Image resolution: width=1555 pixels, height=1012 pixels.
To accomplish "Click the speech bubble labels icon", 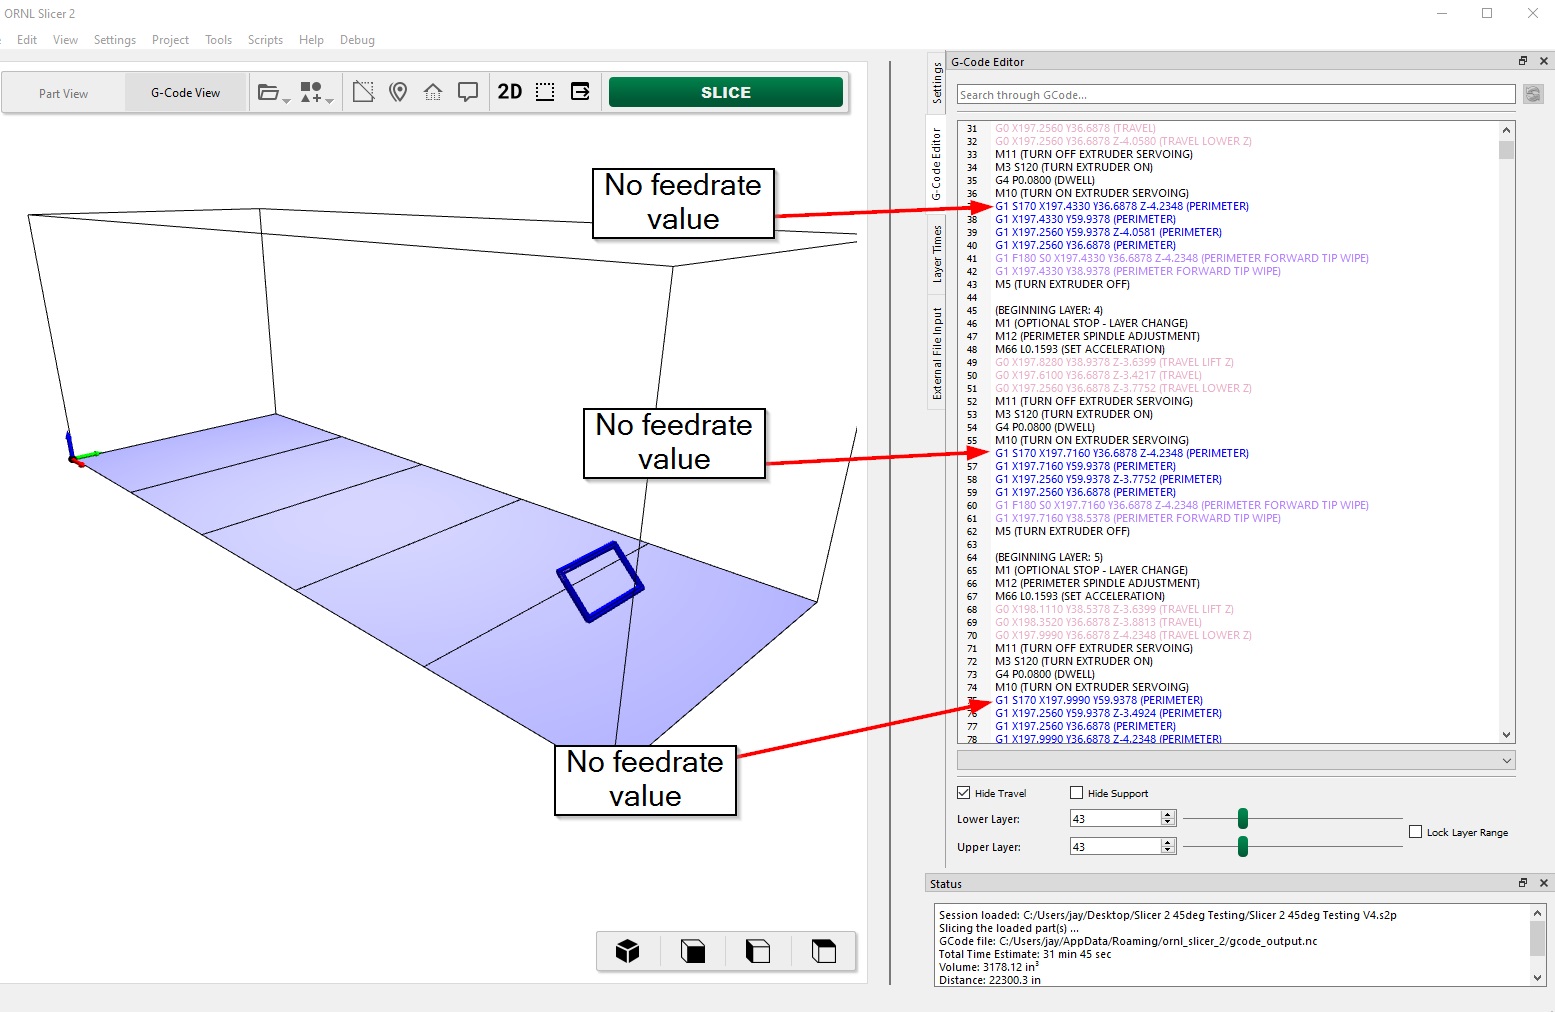I will click(467, 92).
